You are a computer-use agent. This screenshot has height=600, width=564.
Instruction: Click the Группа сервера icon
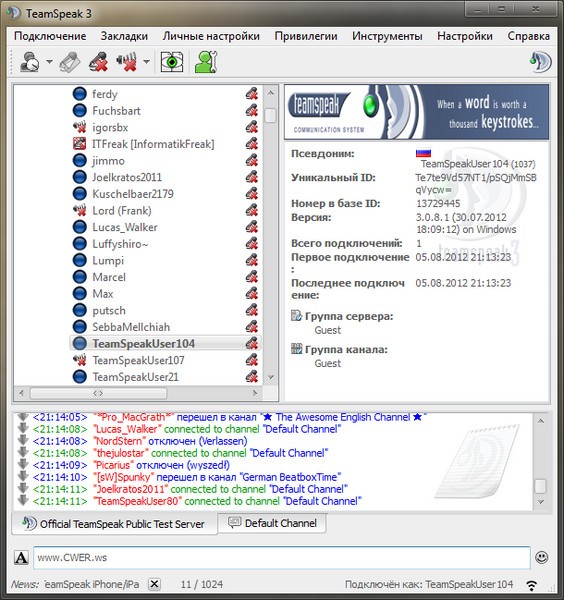(x=296, y=316)
